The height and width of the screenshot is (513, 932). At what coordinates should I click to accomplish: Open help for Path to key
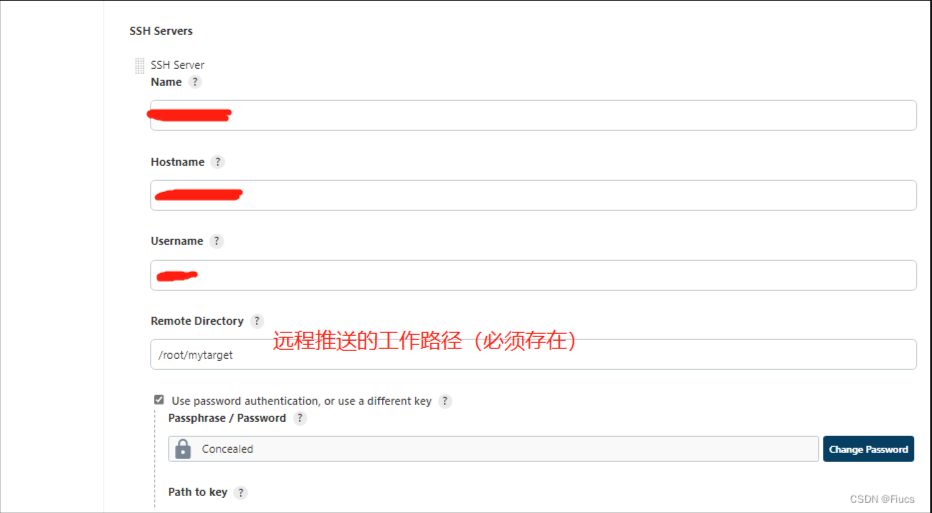pyautogui.click(x=240, y=492)
